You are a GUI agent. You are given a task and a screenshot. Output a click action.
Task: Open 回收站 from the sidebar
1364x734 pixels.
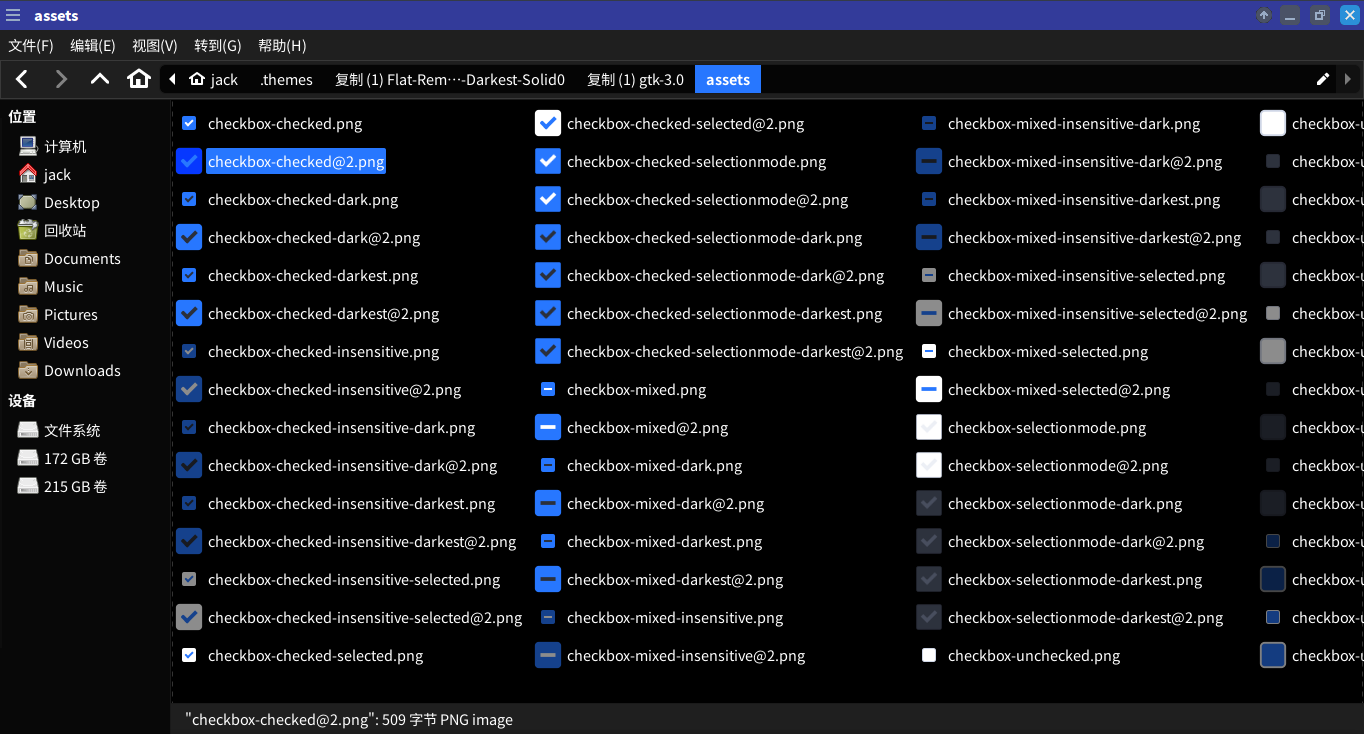click(x=68, y=230)
